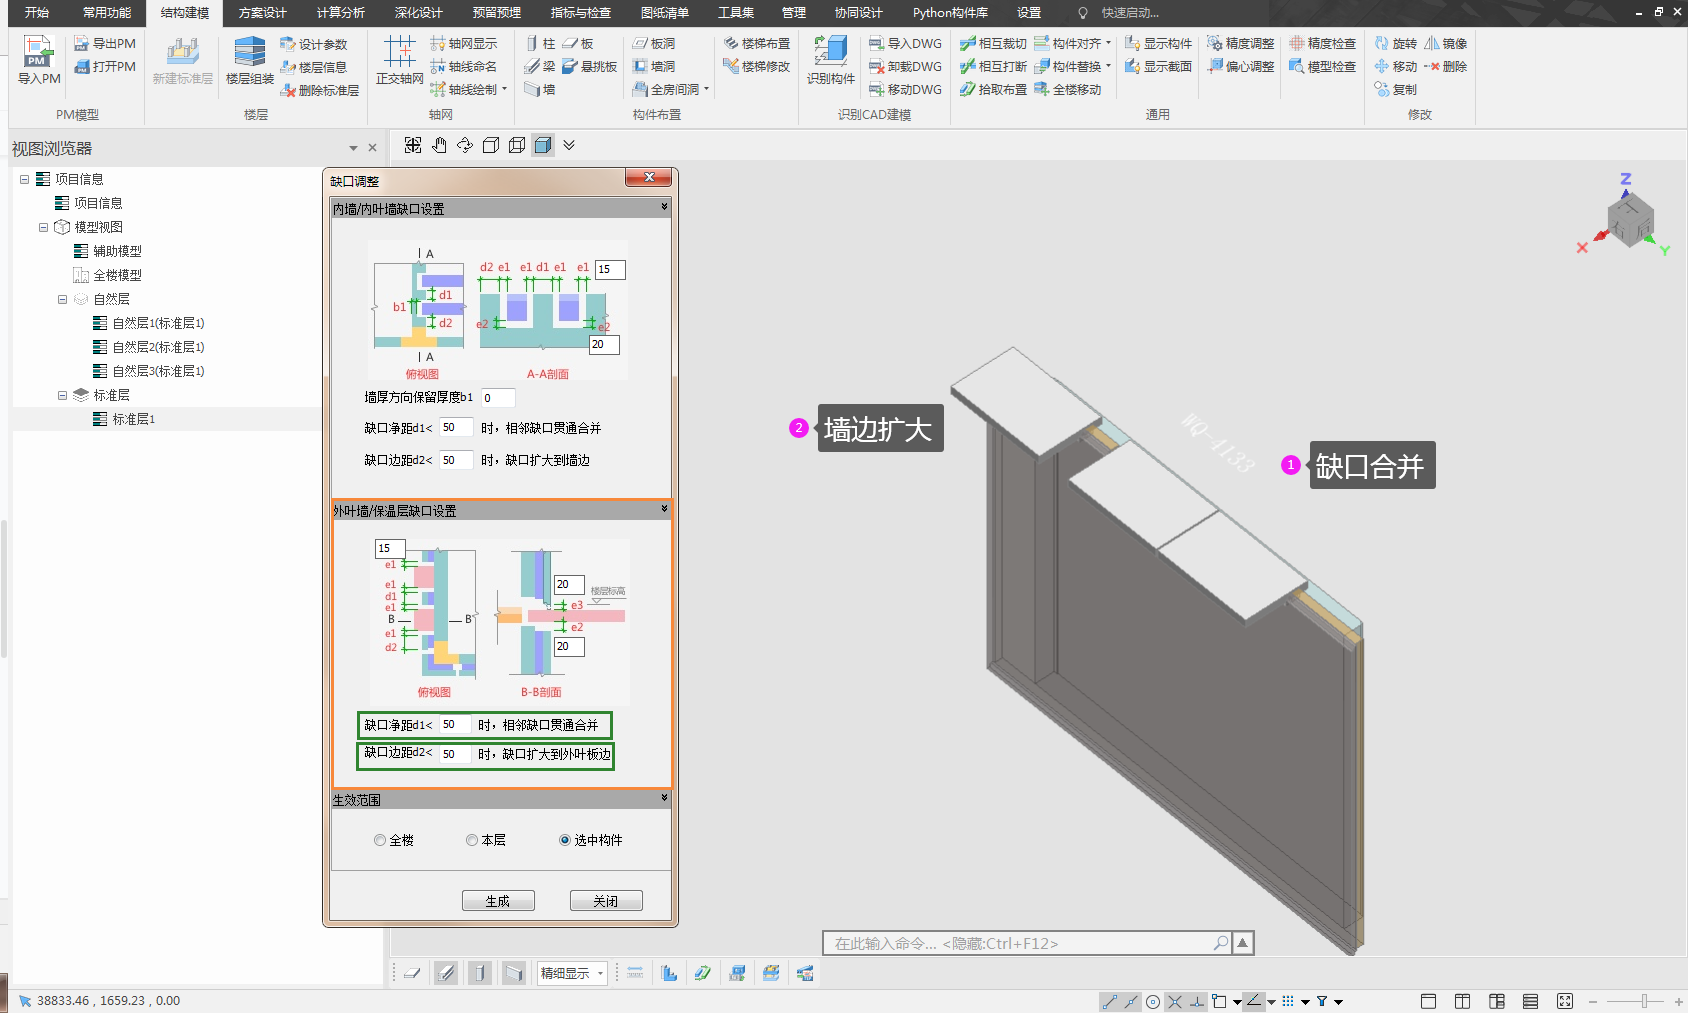1688x1013 pixels.
Task: Select the 正交轴网 orthogonal grid tool
Action: pyautogui.click(x=399, y=59)
